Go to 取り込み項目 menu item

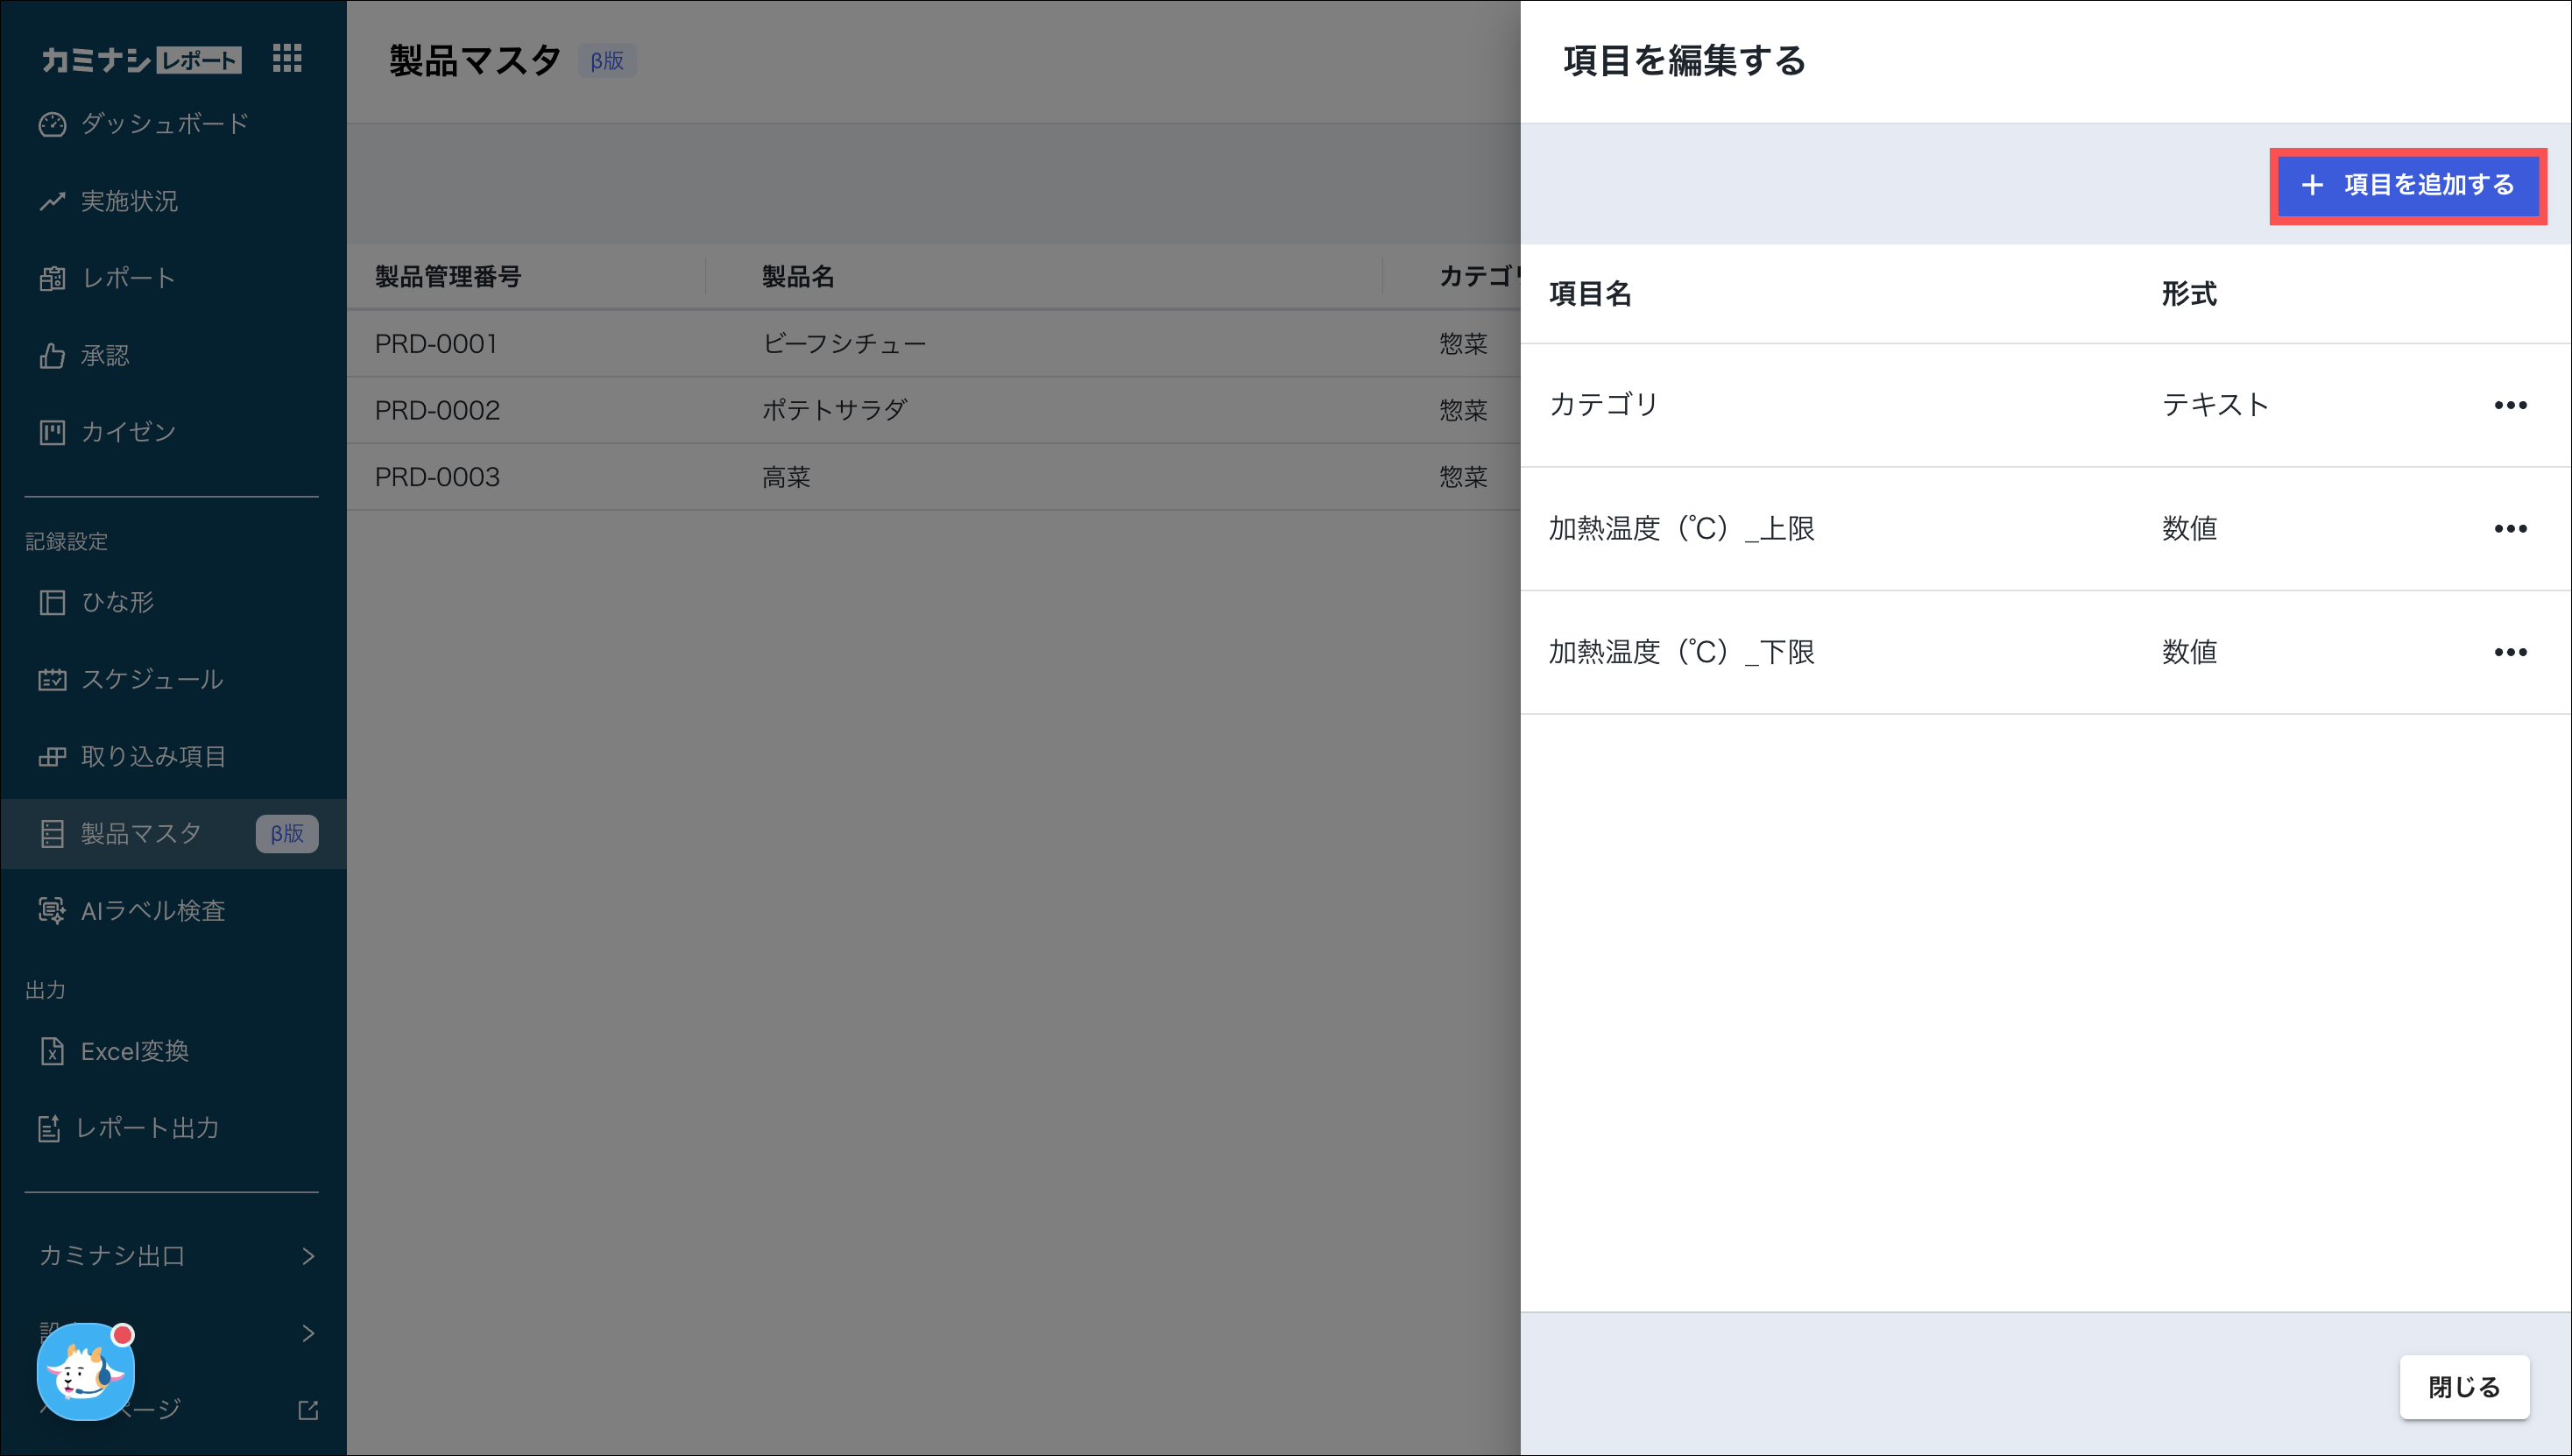(x=153, y=756)
